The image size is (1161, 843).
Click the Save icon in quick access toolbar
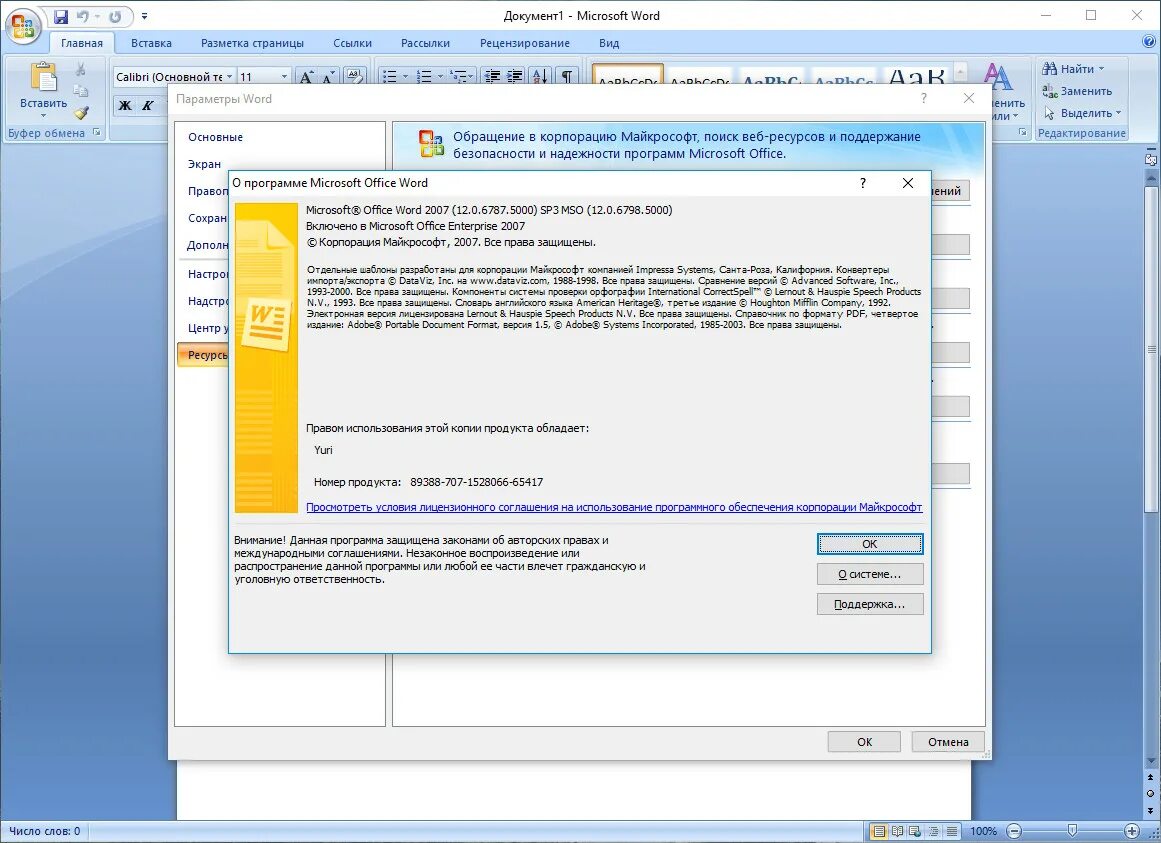pos(61,16)
